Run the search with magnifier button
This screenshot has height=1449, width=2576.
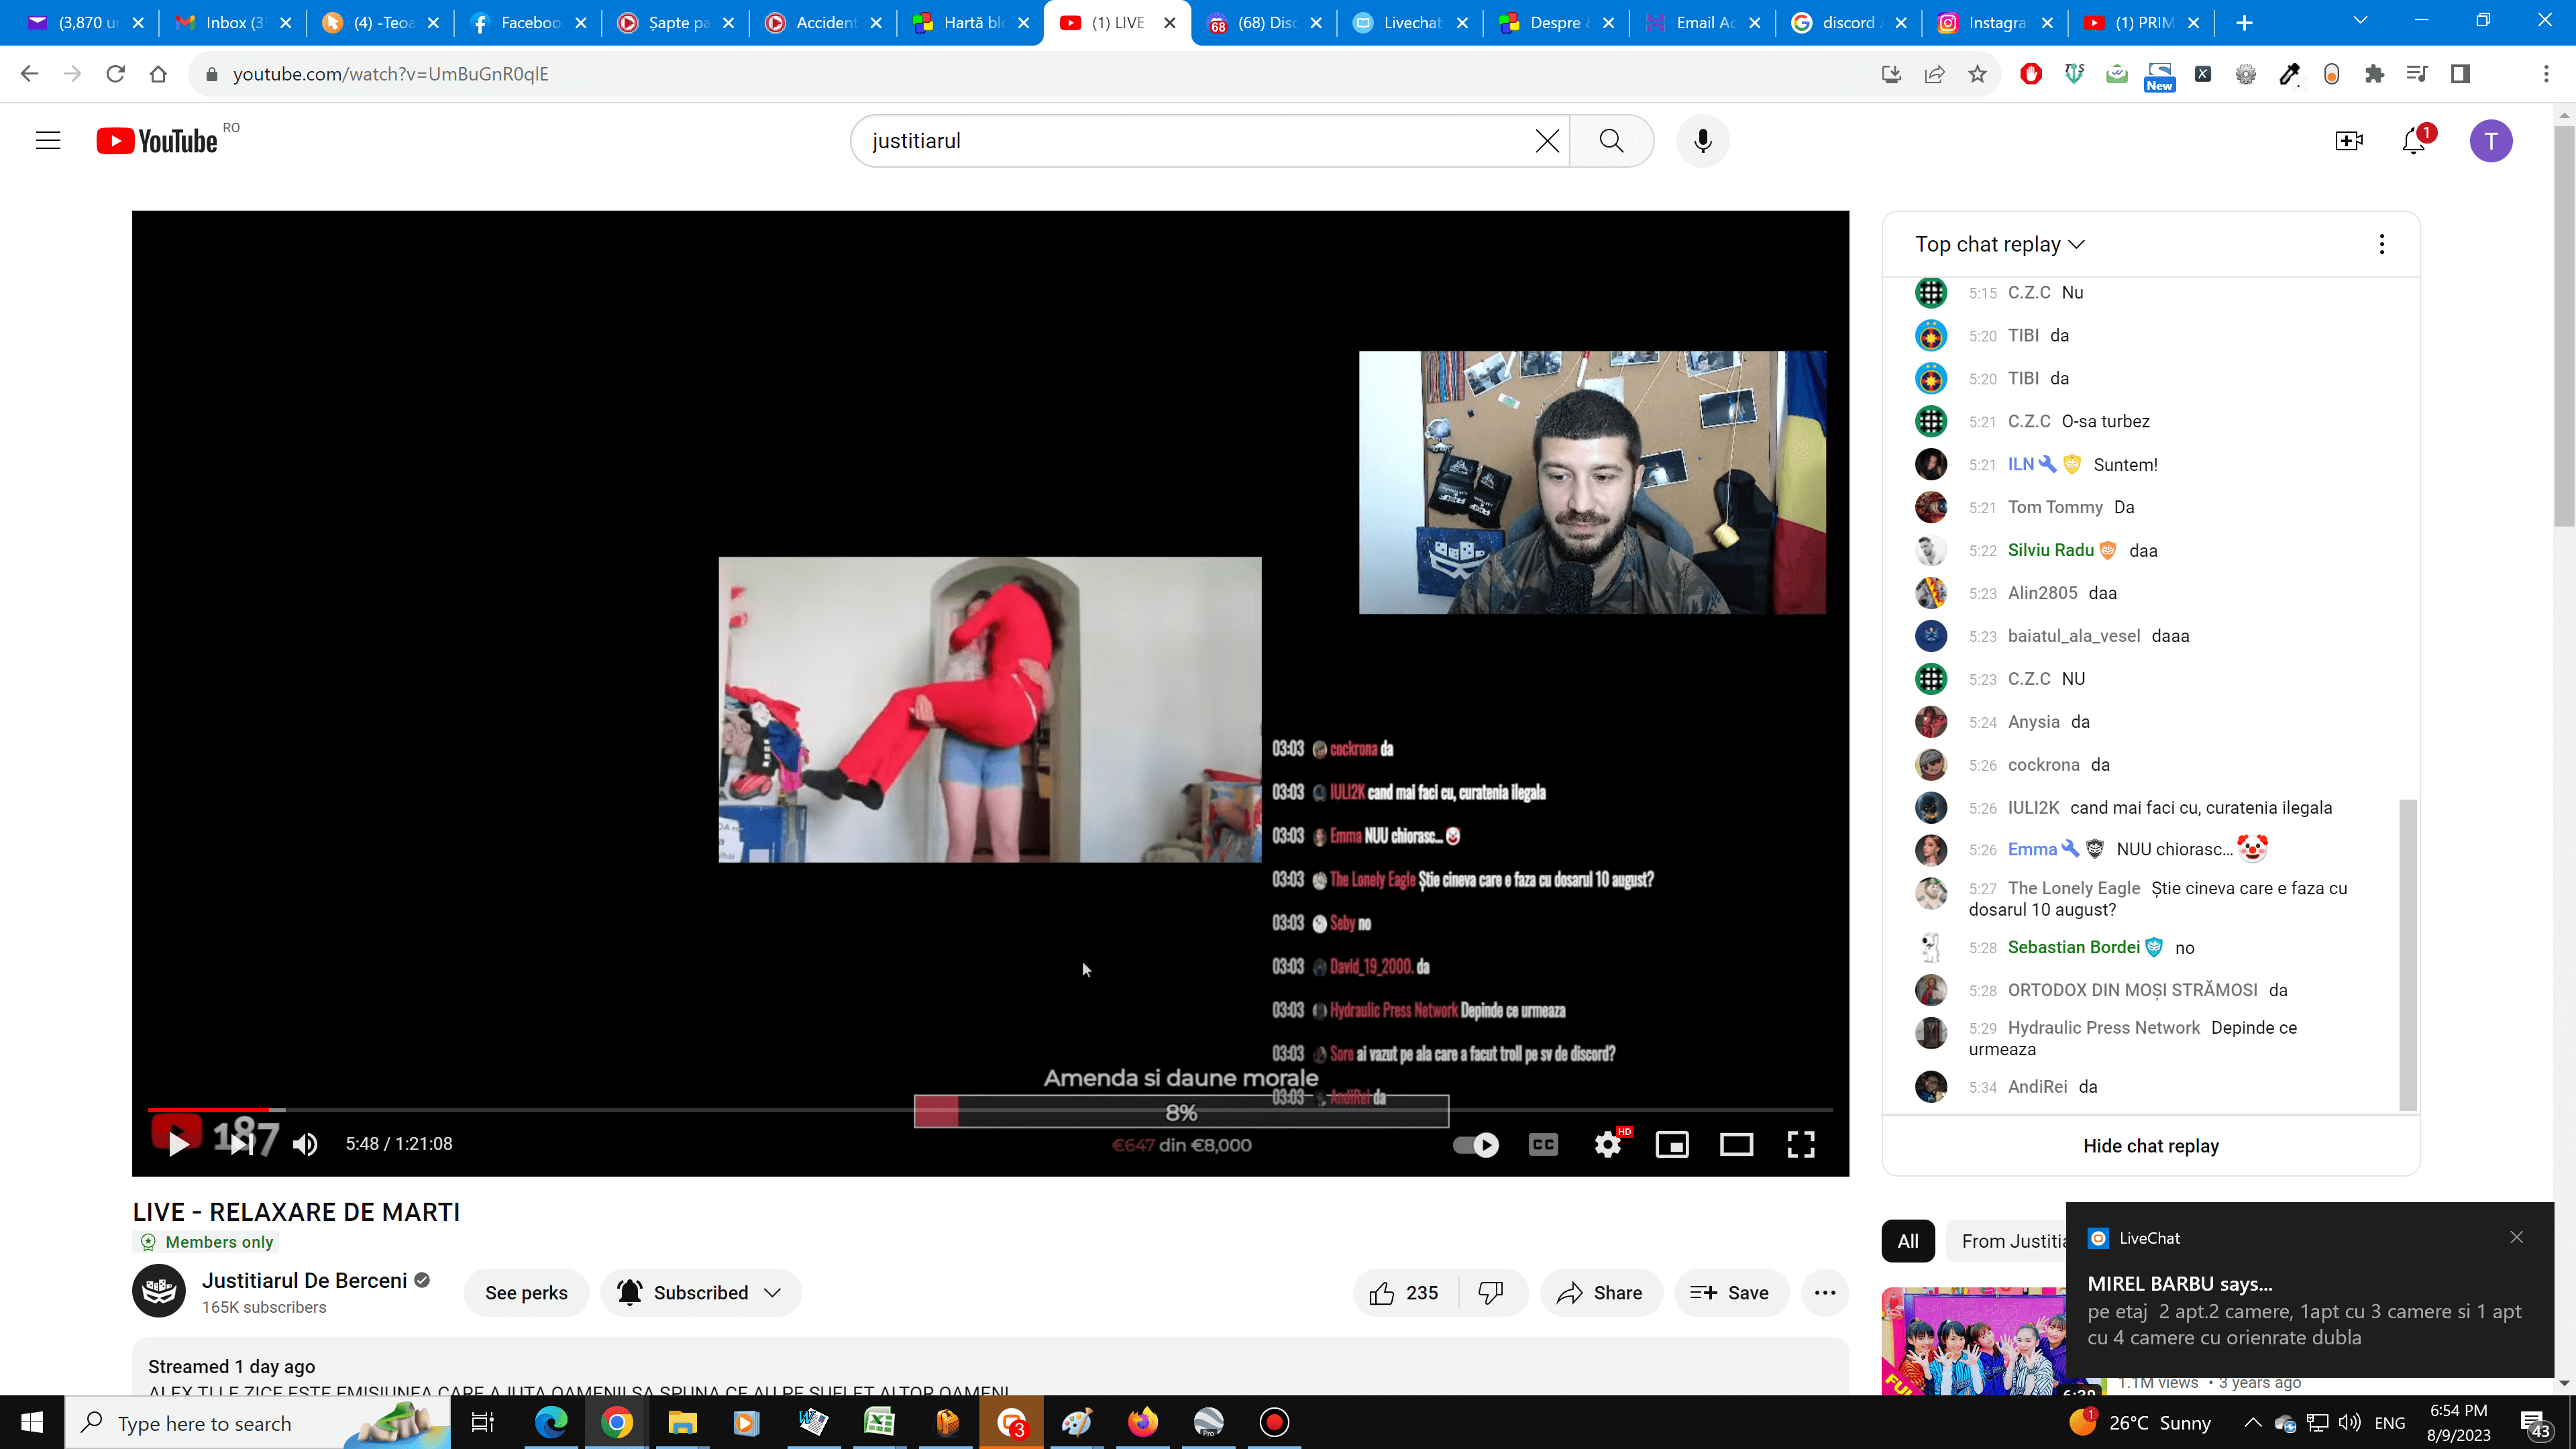(1611, 141)
